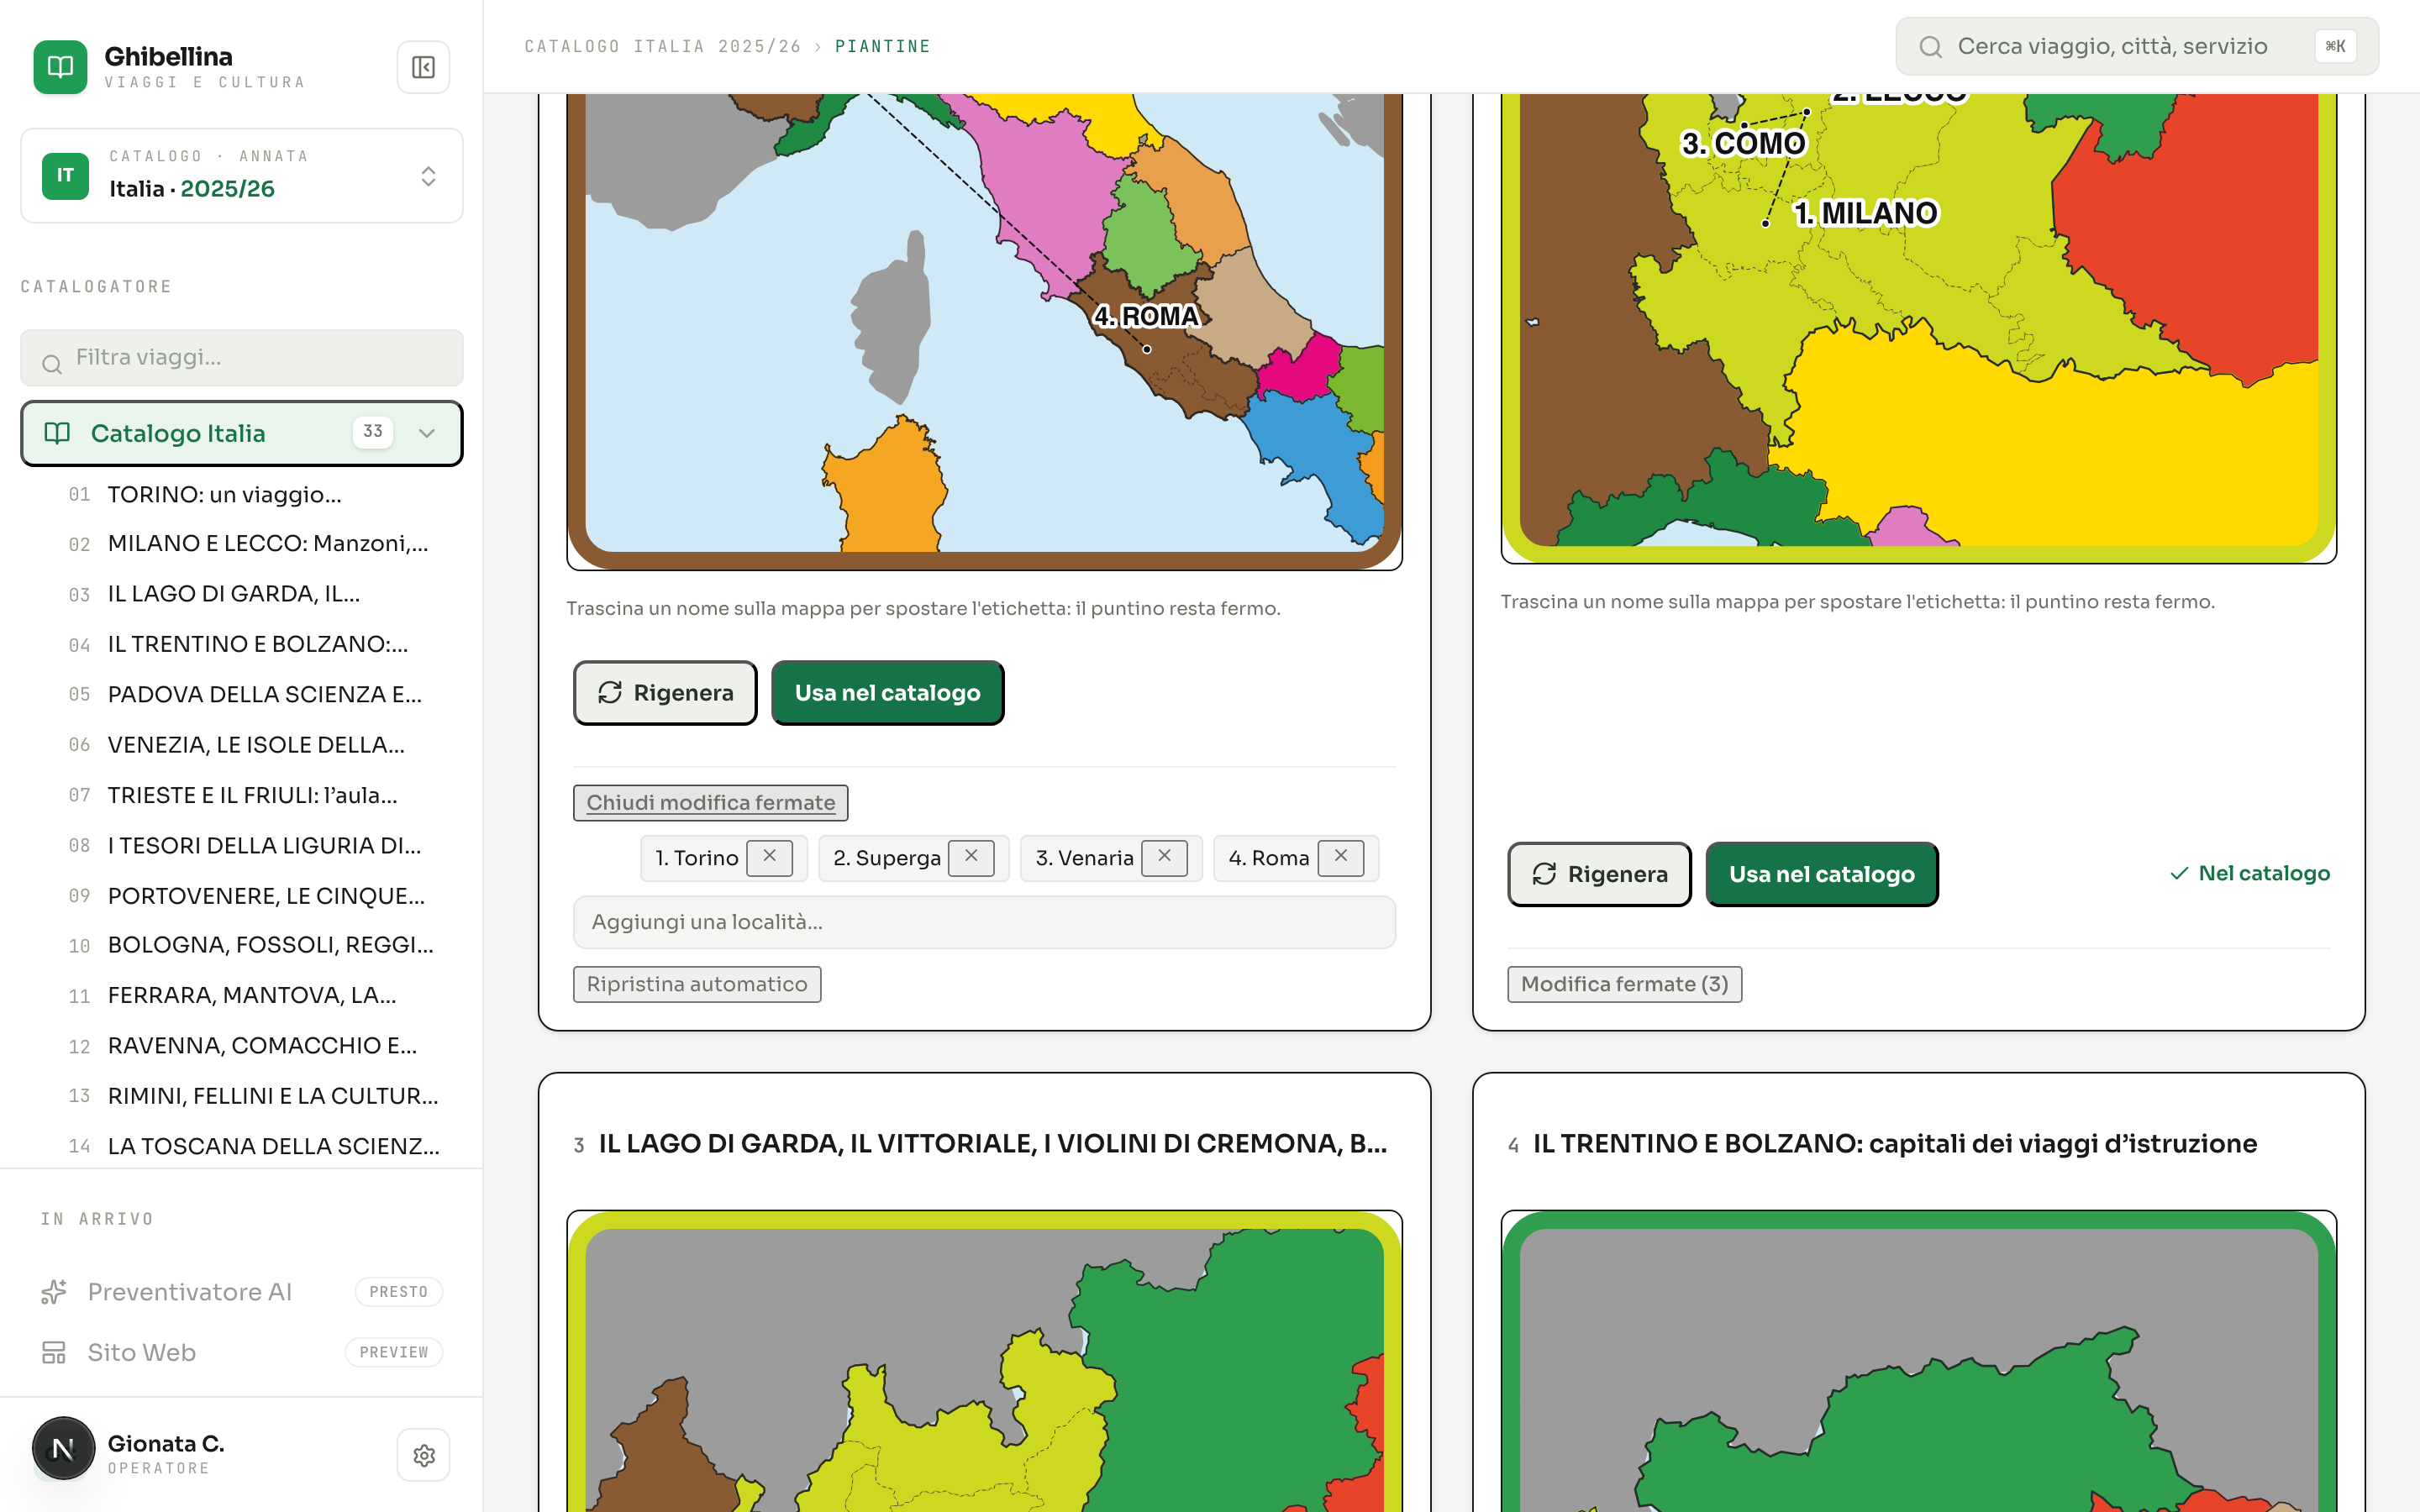
Task: Remove the 3. Venaria stop
Action: point(1164,857)
